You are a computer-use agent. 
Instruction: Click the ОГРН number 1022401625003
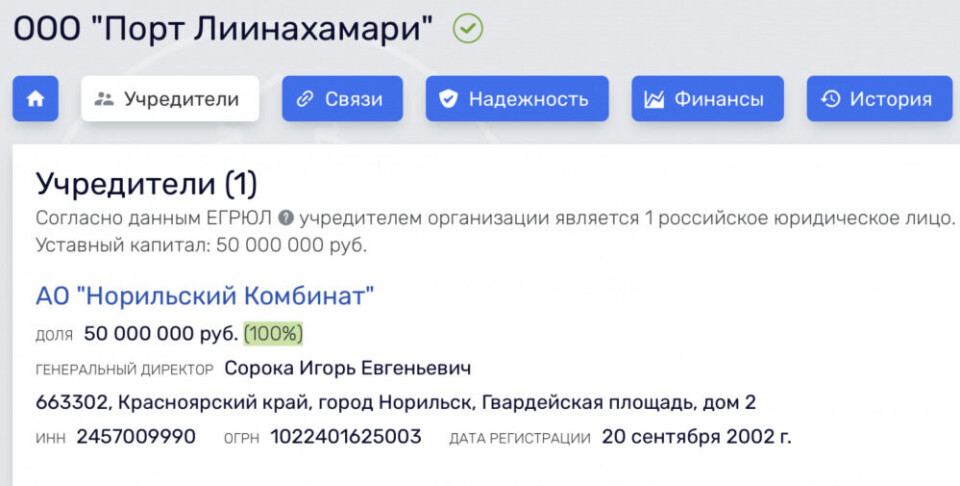click(x=346, y=437)
